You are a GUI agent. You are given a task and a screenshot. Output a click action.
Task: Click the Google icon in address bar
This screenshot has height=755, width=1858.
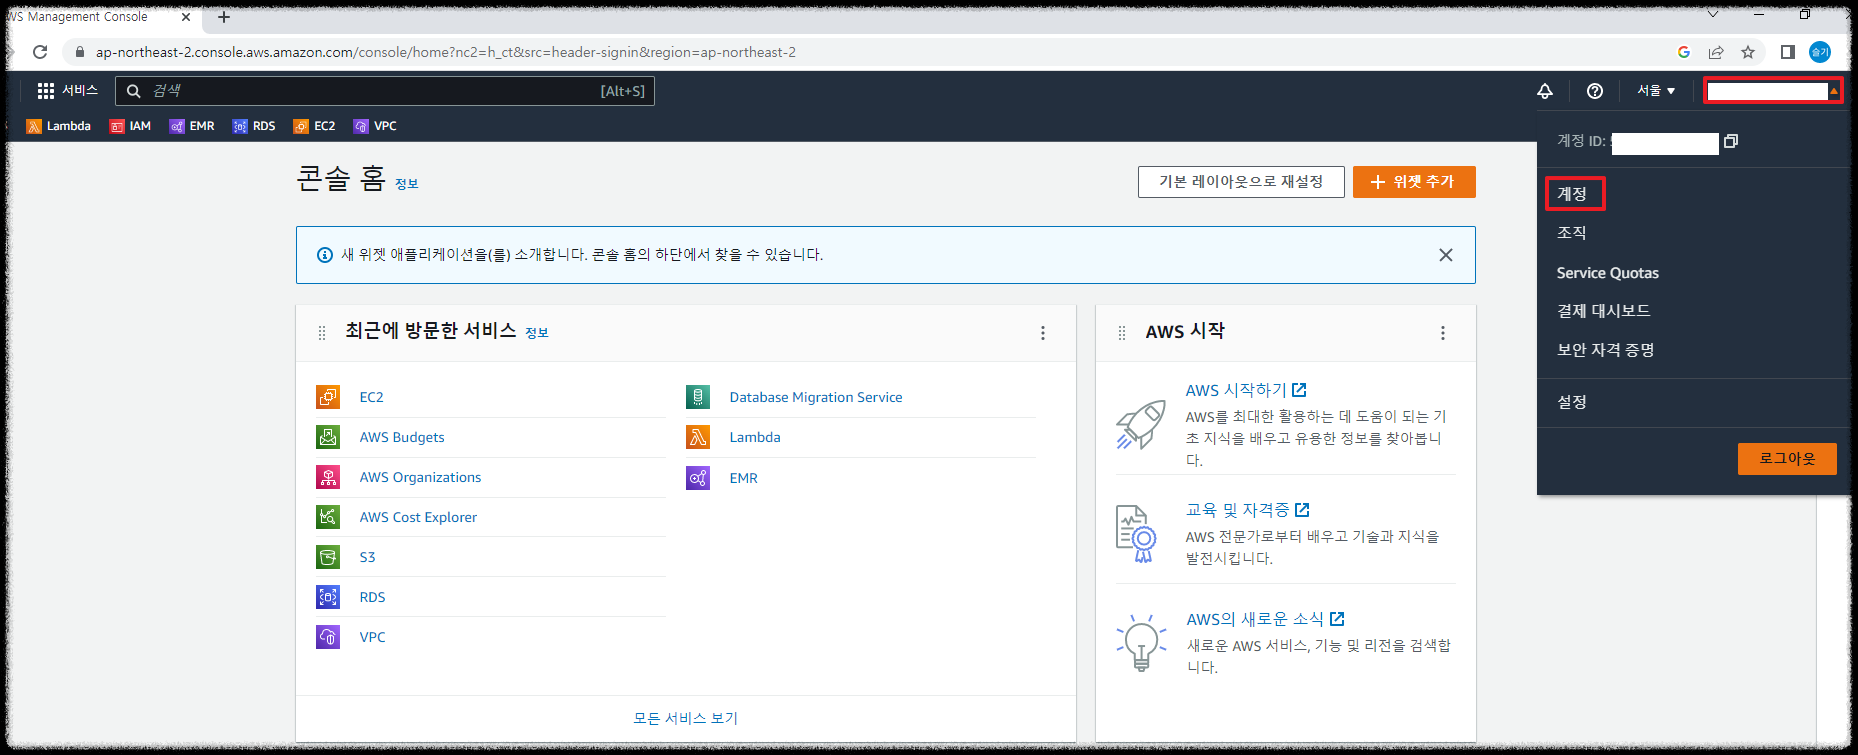(1684, 52)
